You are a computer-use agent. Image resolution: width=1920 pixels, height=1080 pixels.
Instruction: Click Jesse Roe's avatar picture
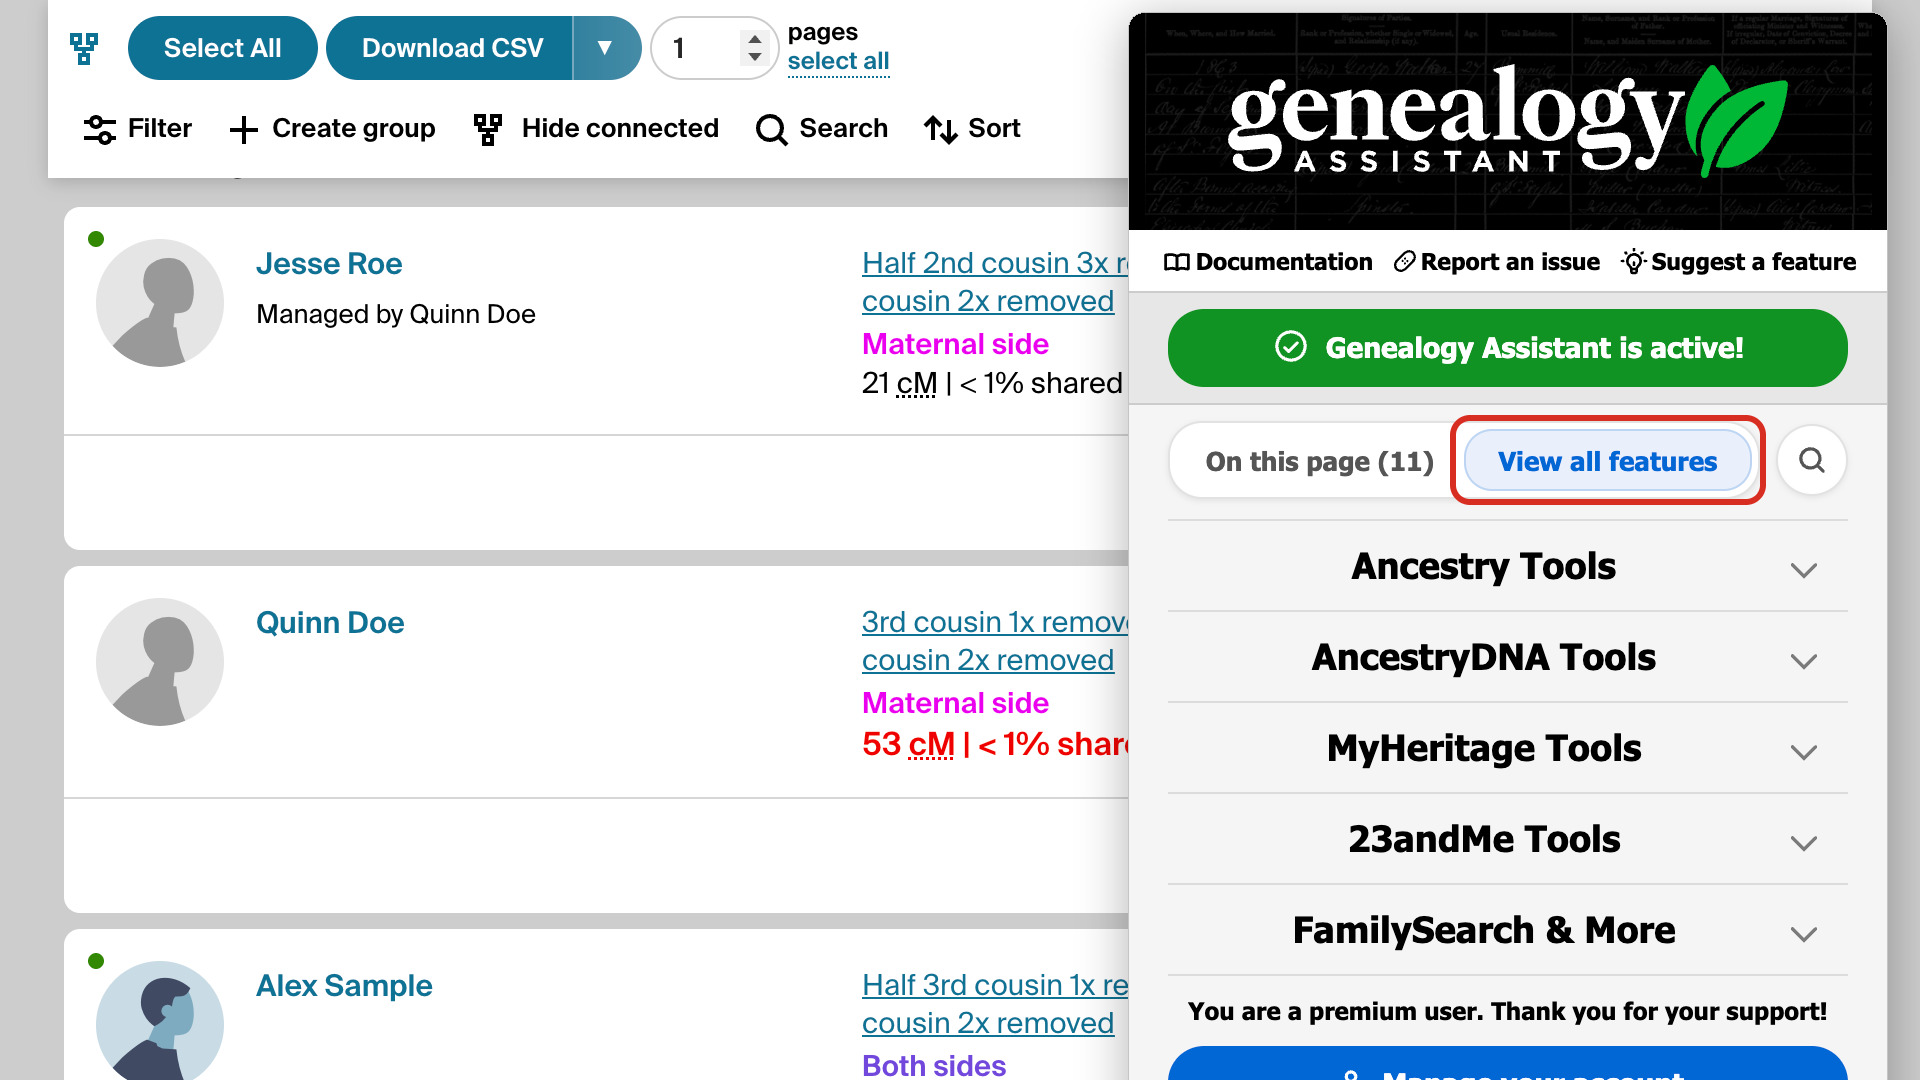point(160,303)
